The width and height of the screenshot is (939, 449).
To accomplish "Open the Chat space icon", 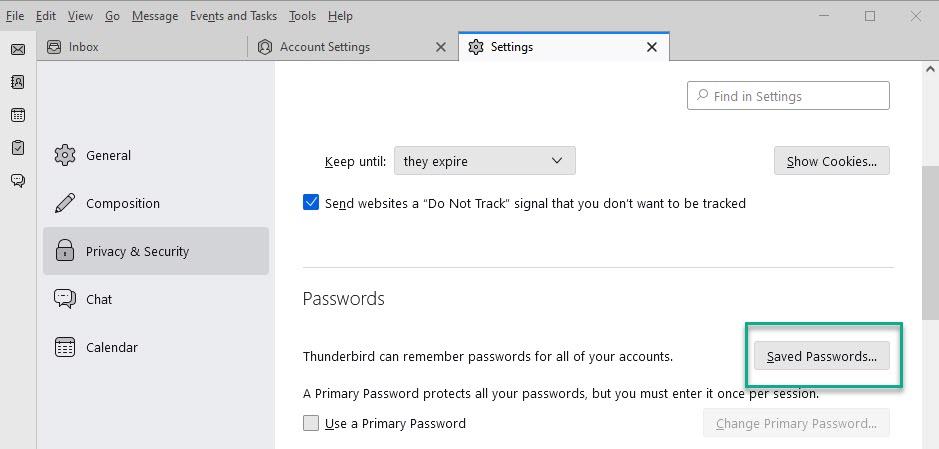I will point(18,181).
